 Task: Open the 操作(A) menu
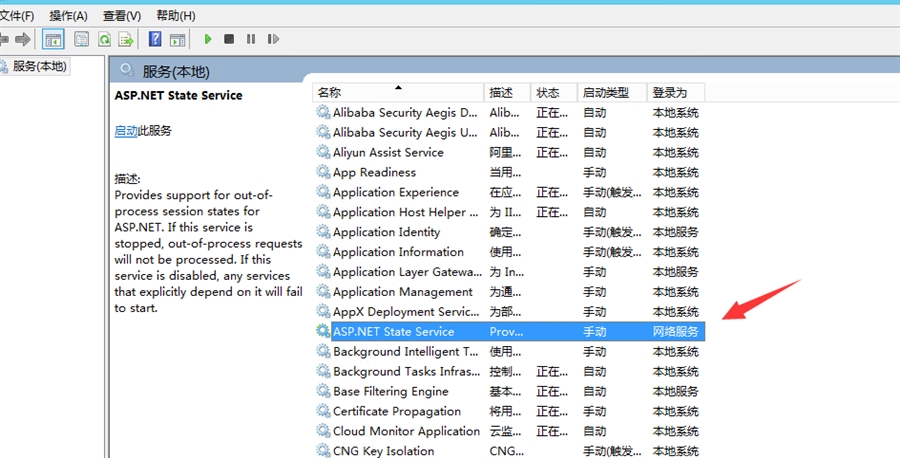coord(68,16)
